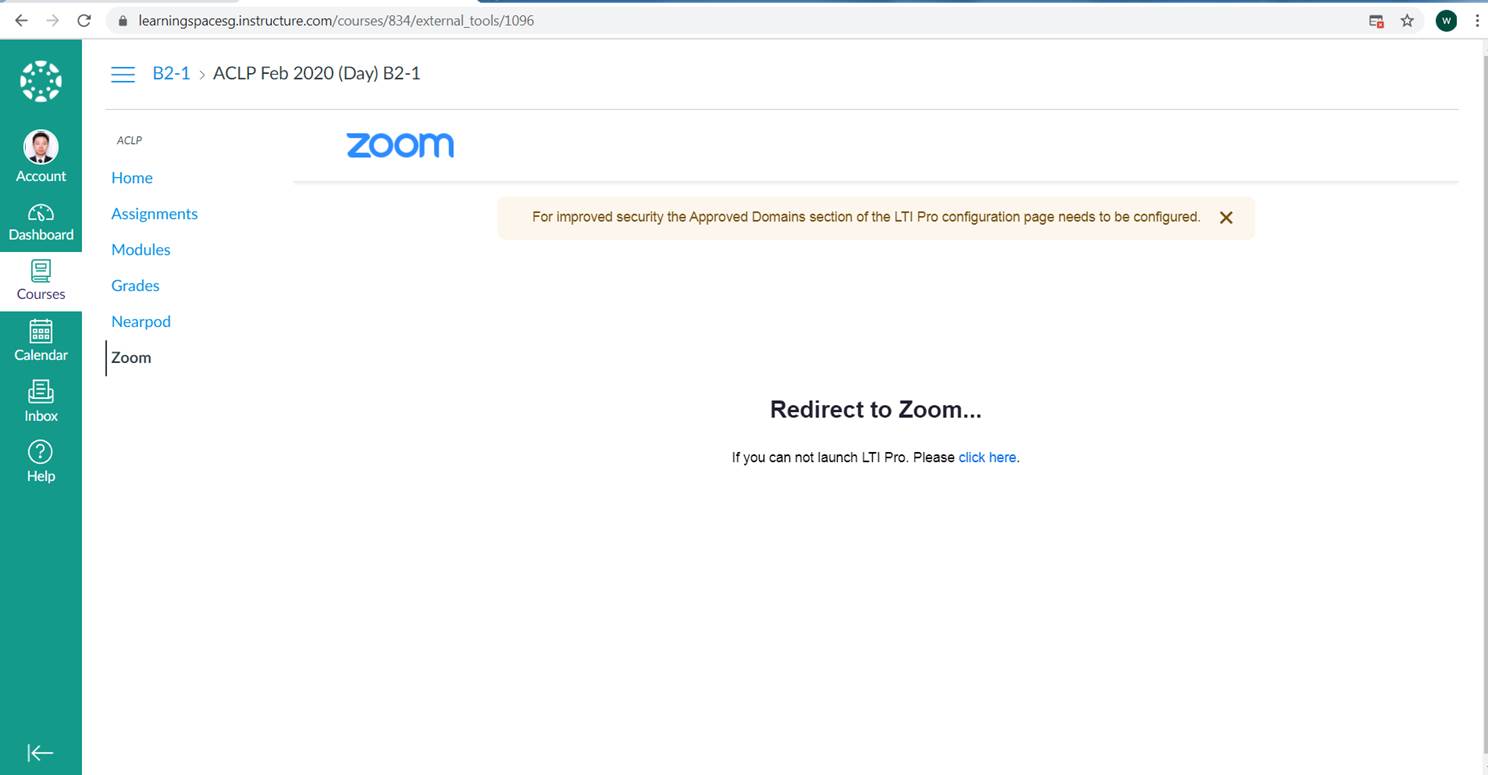Open the Help question mark icon
The image size is (1488, 775).
point(41,451)
